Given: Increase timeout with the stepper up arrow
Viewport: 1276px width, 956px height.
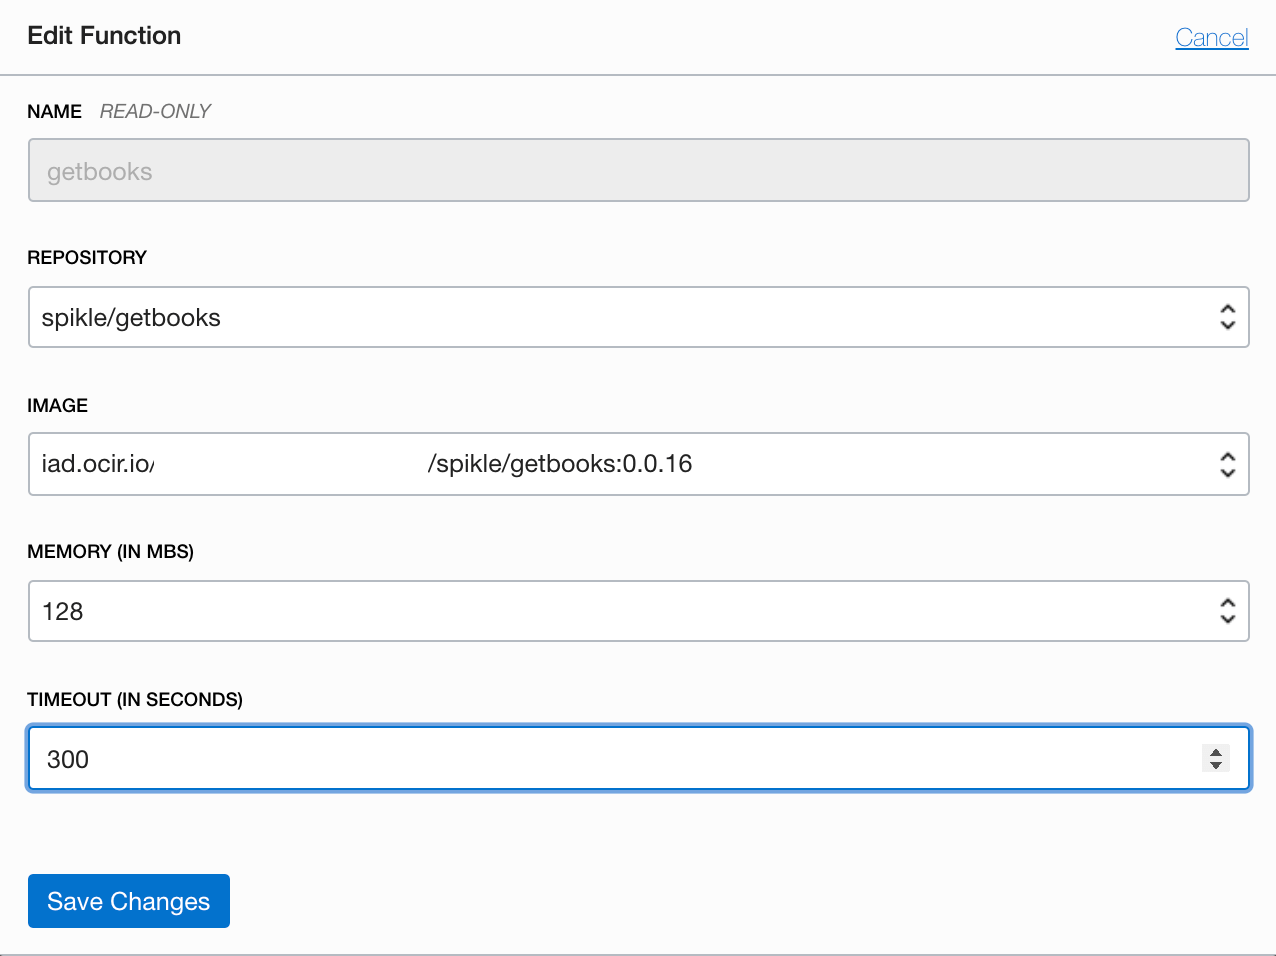Looking at the screenshot, I should [1215, 752].
